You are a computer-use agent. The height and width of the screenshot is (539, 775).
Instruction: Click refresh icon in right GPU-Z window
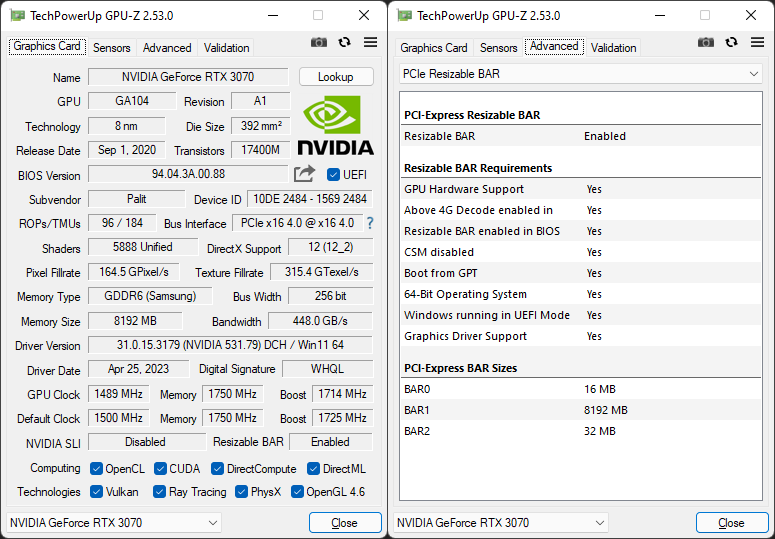[732, 42]
